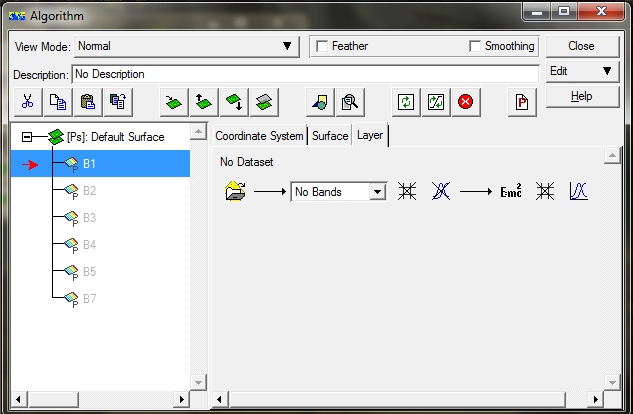
Task: Click layer panel scroll up arrow
Action: (612, 155)
